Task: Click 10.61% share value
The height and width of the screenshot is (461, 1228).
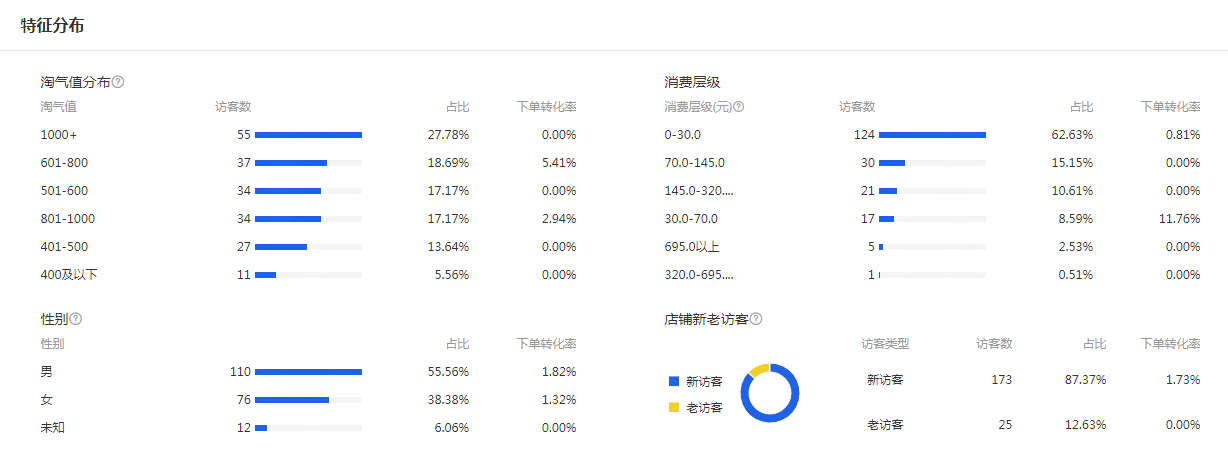Action: pos(1072,190)
